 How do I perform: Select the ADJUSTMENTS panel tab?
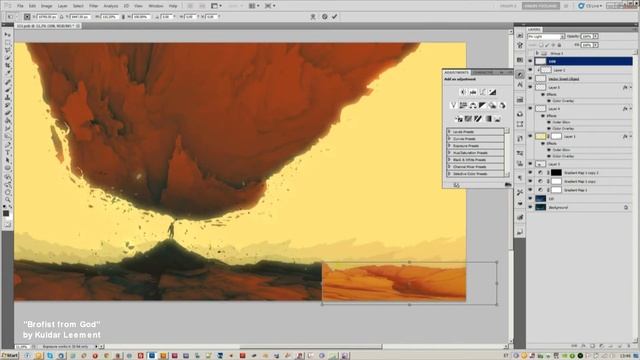tap(456, 72)
